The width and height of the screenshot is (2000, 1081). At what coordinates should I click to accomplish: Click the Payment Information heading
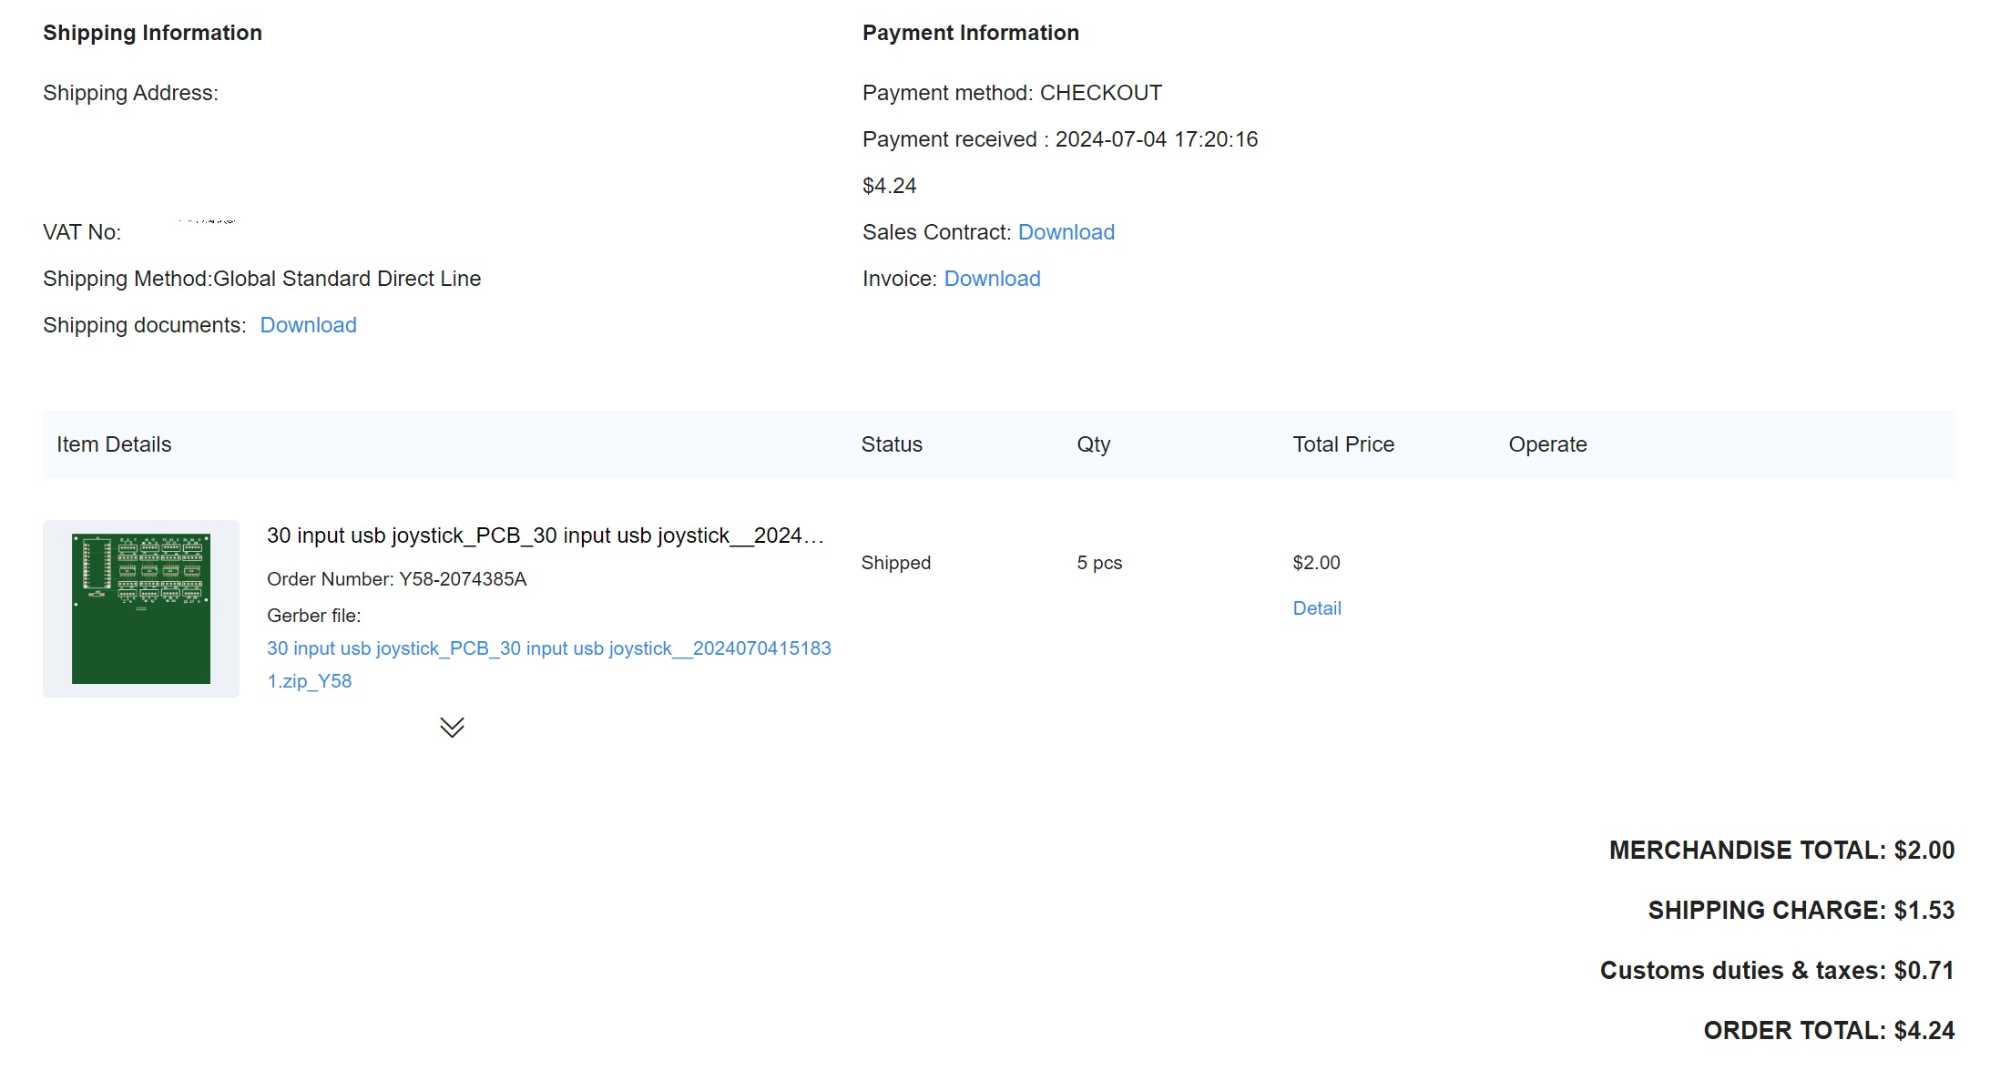point(970,33)
